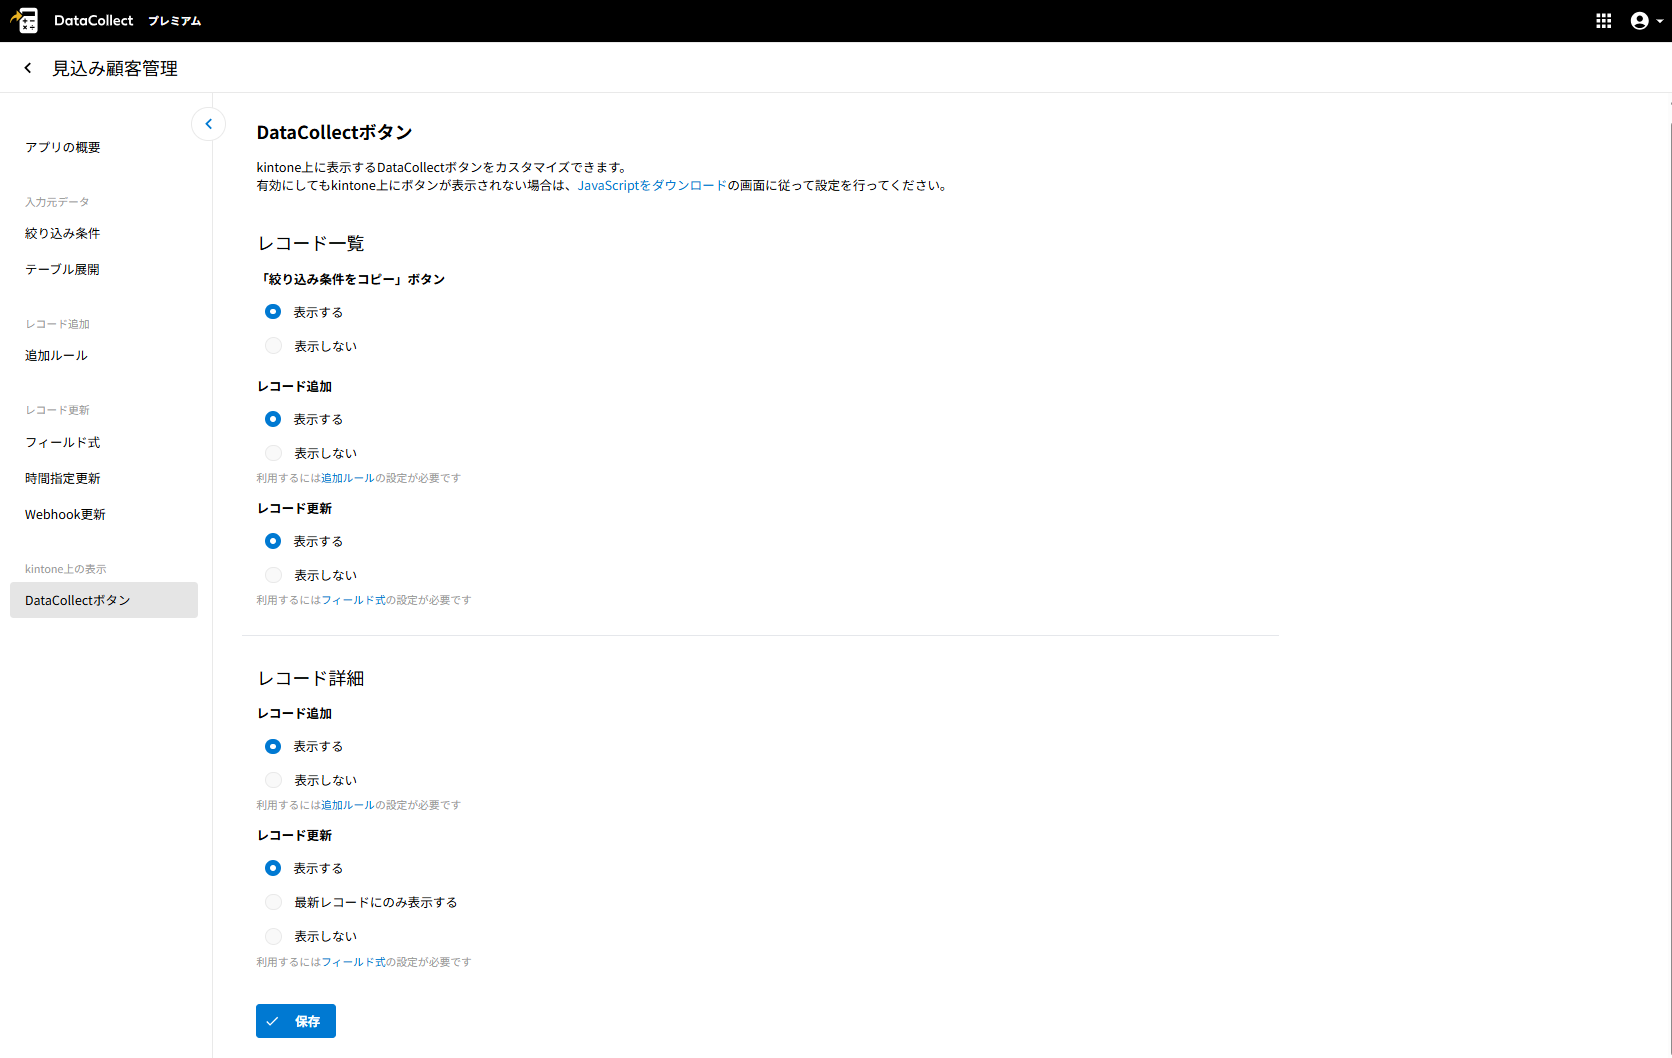Click the DataCollect logo icon

24,20
